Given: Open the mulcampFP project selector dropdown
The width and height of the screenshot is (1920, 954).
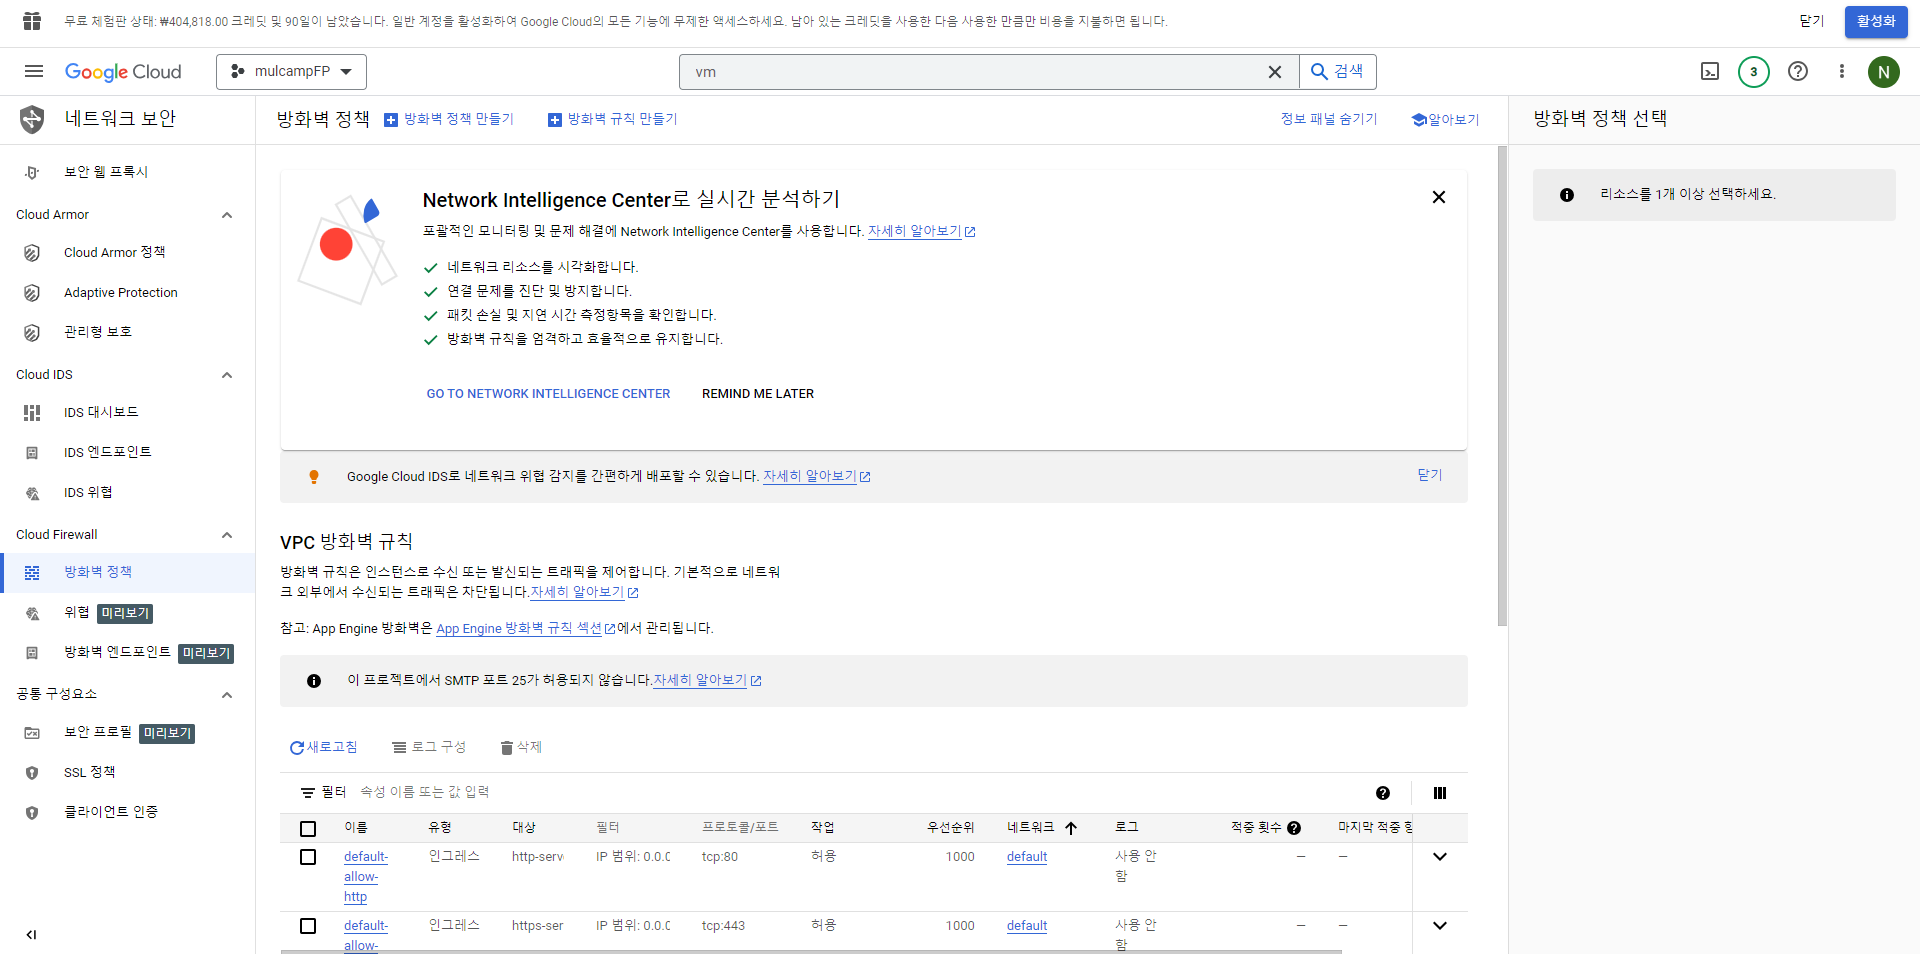Looking at the screenshot, I should pos(291,72).
